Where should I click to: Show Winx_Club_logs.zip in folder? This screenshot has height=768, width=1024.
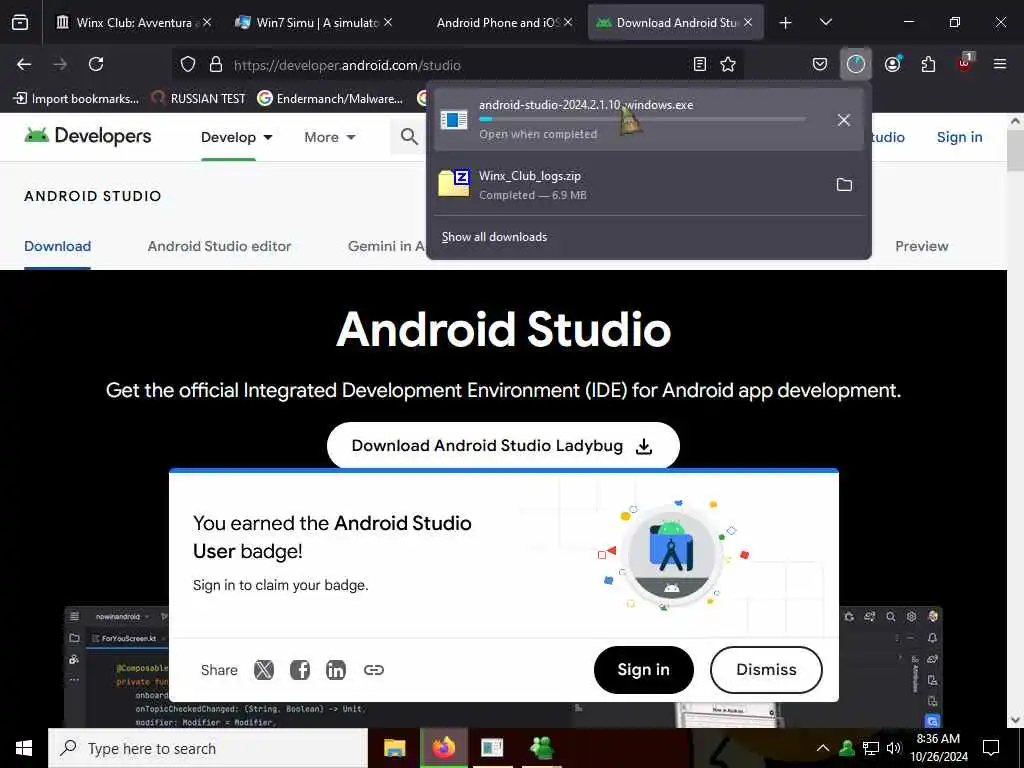[x=844, y=185]
